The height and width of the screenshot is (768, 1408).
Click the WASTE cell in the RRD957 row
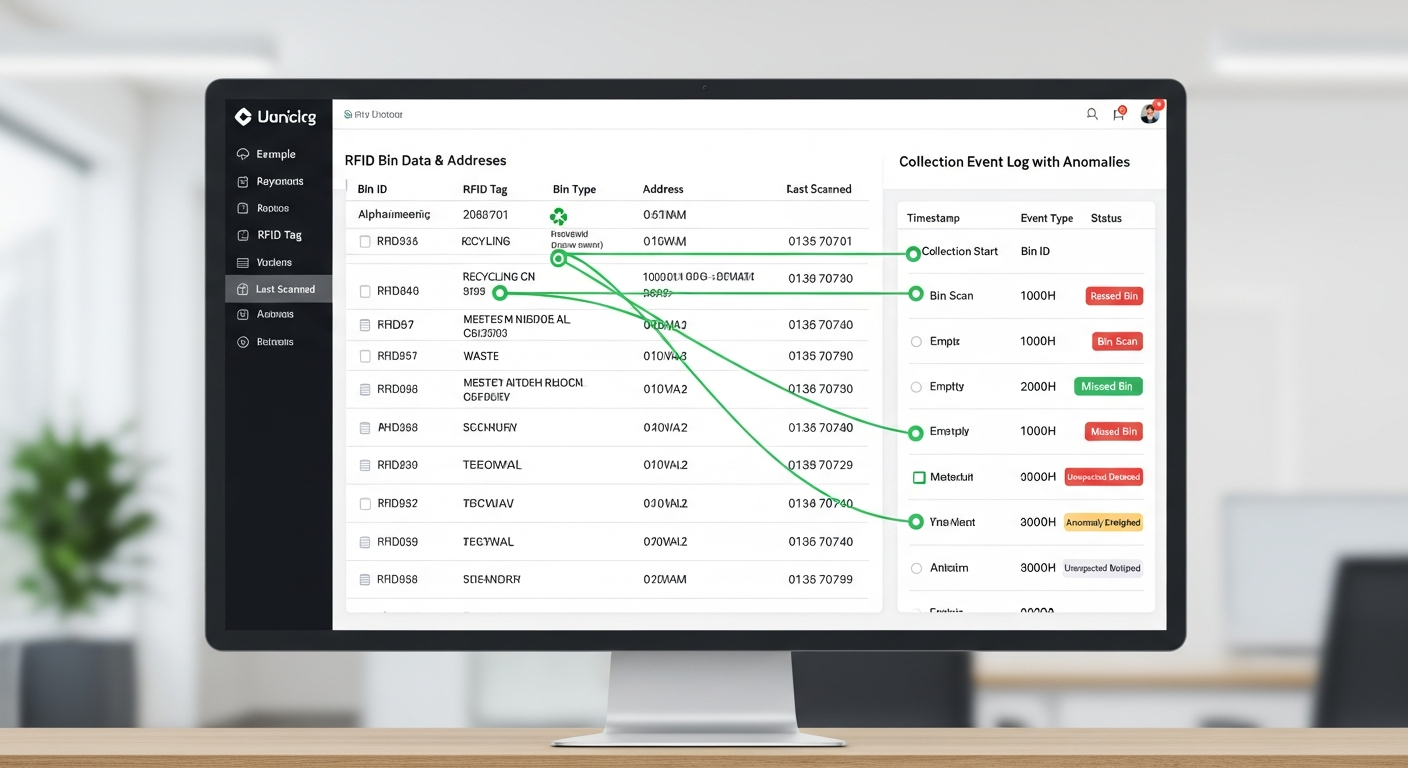click(481, 357)
